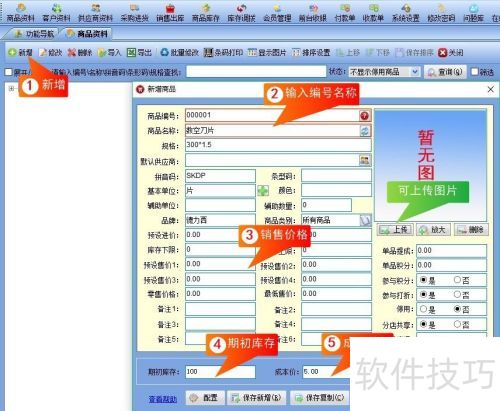Click the 保存新增 button

pyautogui.click(x=257, y=398)
